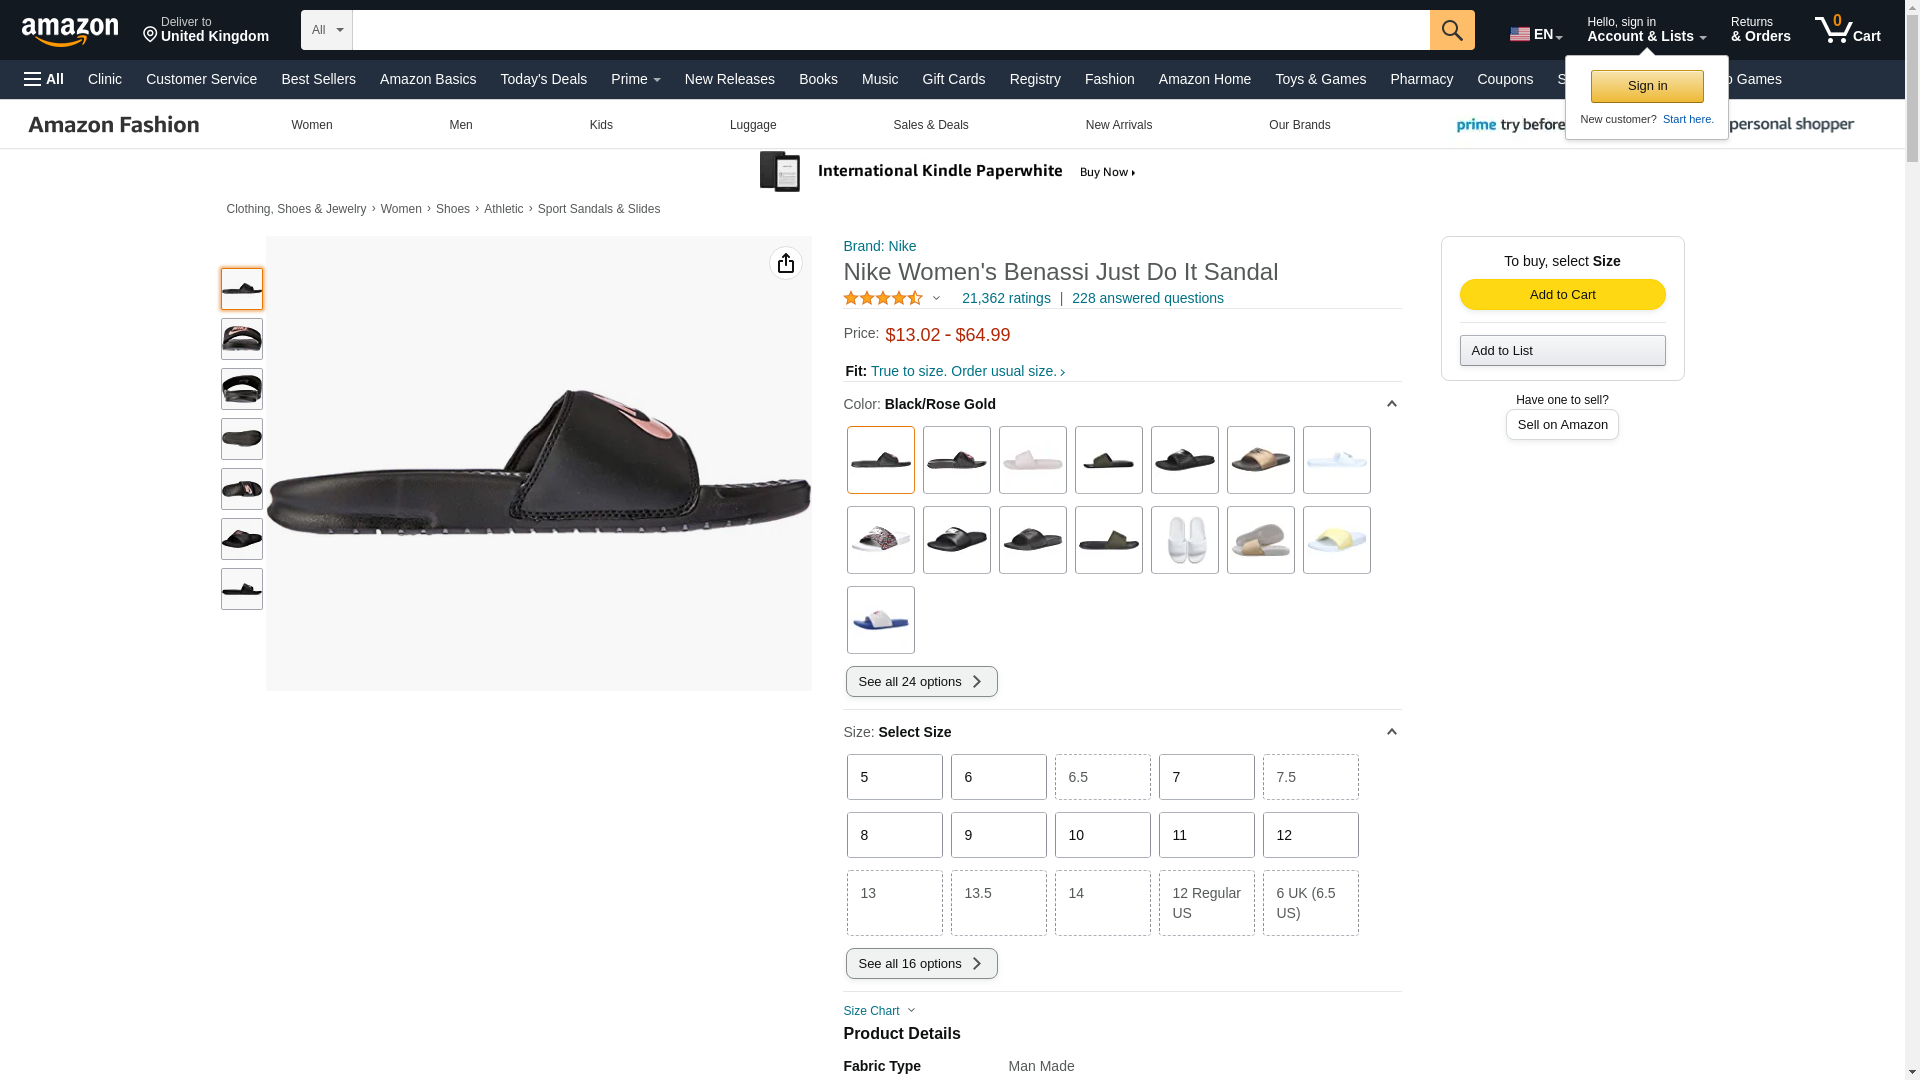Select size 7 option

[x=1205, y=777]
